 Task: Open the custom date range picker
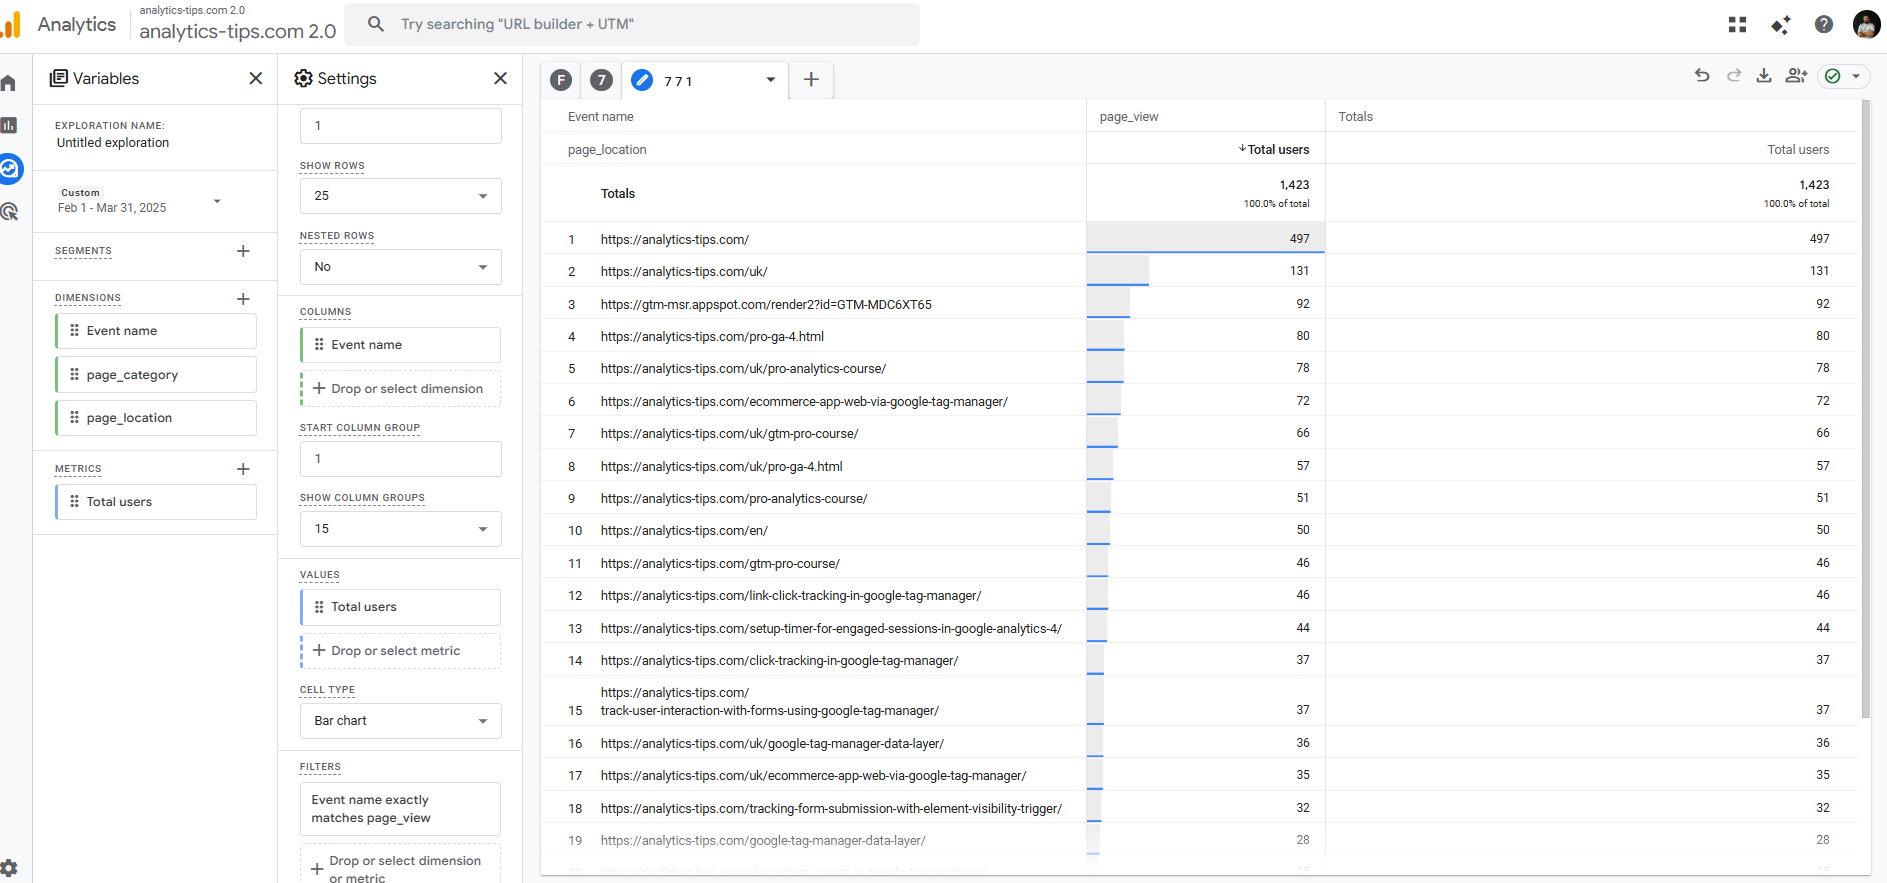[139, 201]
